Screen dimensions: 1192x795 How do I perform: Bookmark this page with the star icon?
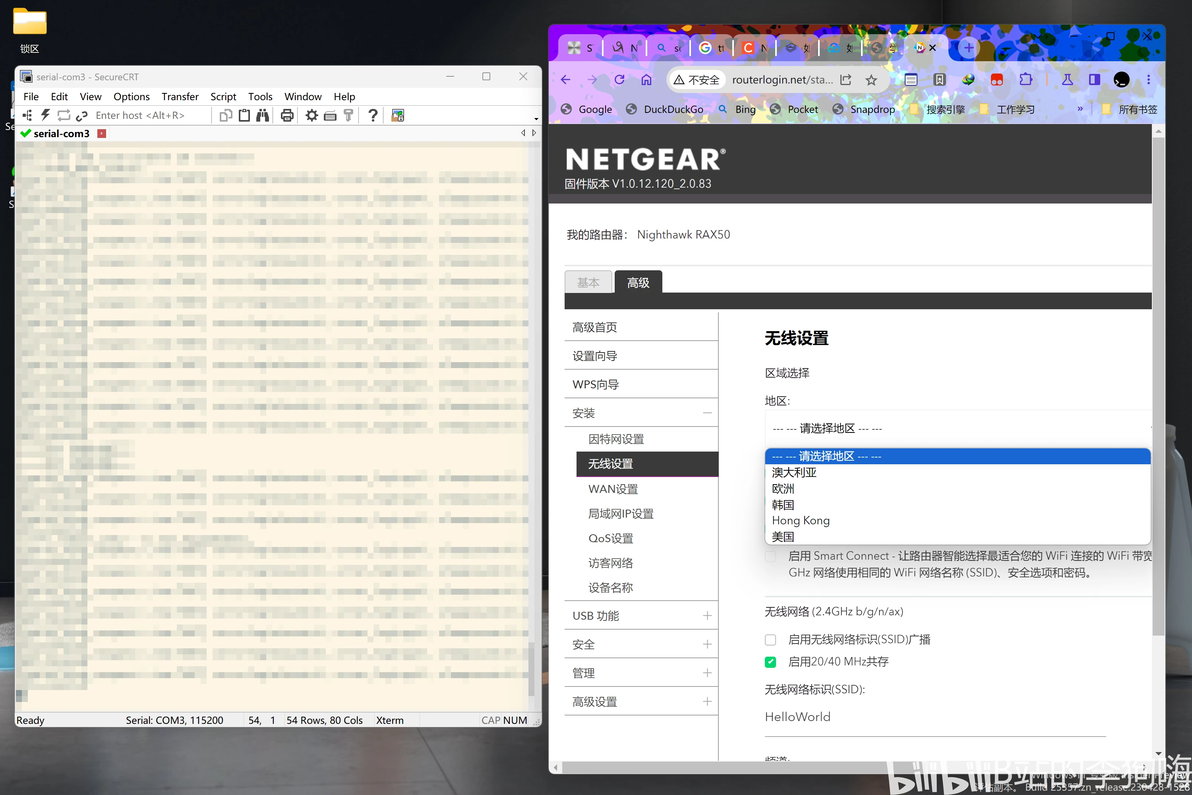coord(871,80)
